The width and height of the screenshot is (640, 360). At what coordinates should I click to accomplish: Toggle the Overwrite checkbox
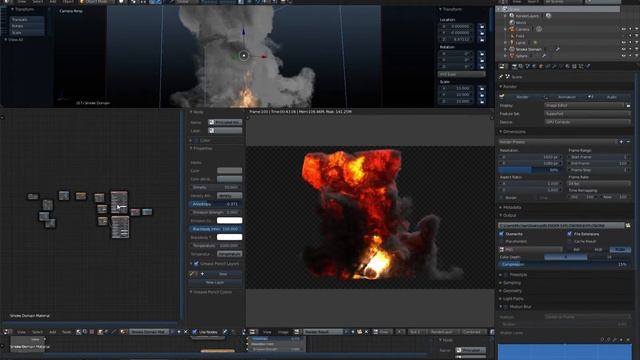(x=501, y=234)
